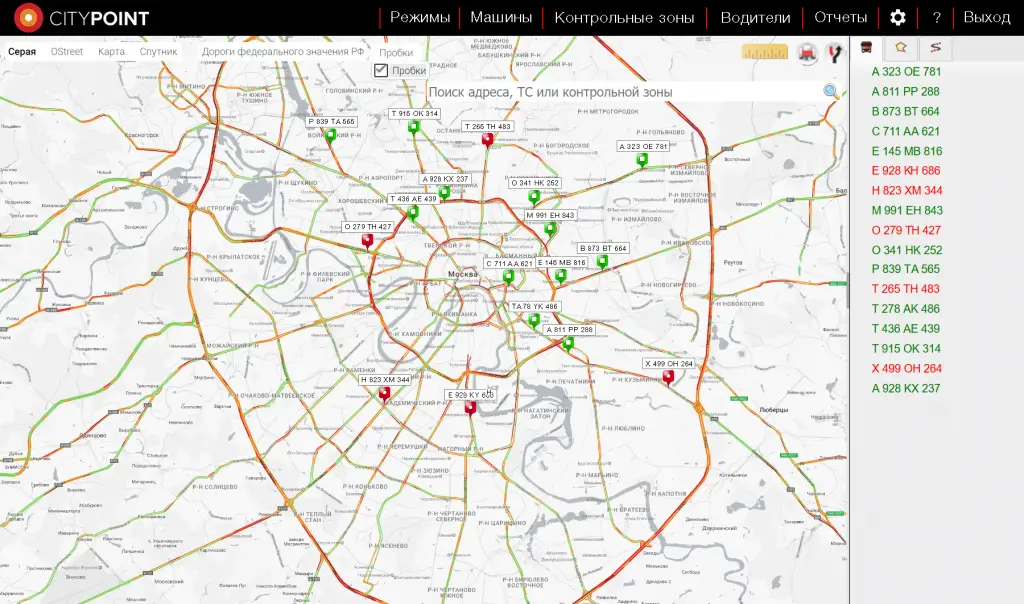
Task: Expand the Пробки layer dropdown
Action: (396, 53)
